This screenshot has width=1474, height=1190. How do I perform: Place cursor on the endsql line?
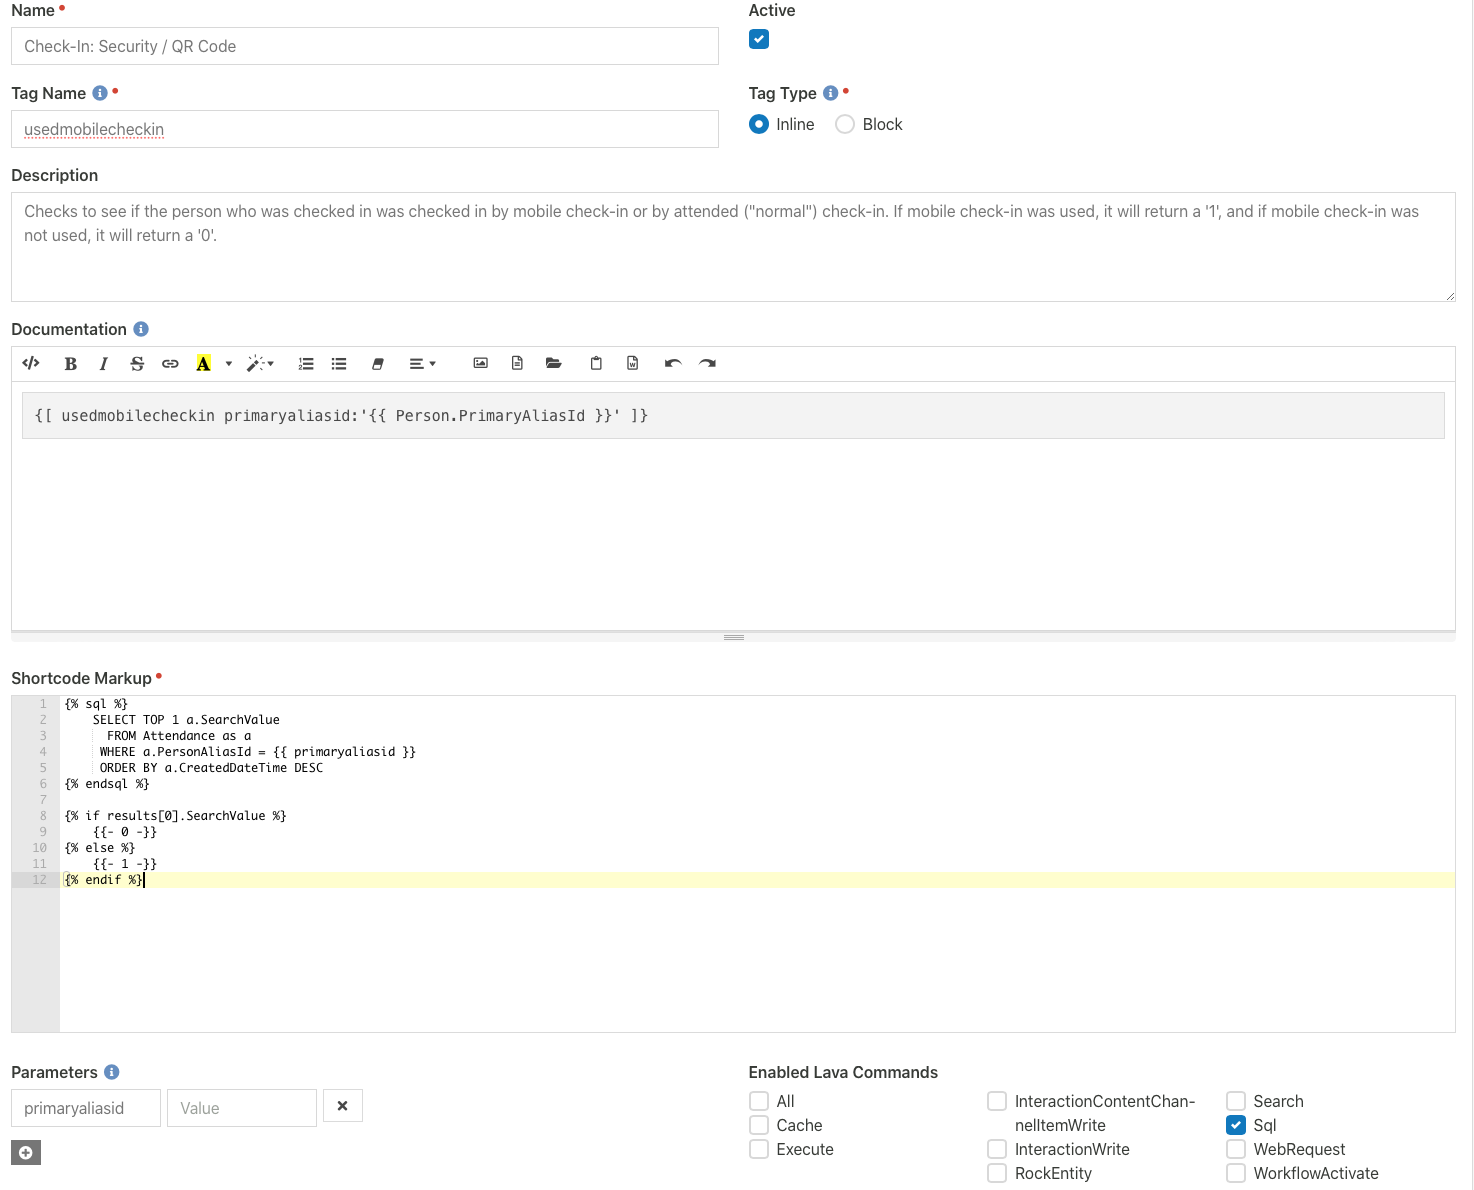(x=107, y=784)
